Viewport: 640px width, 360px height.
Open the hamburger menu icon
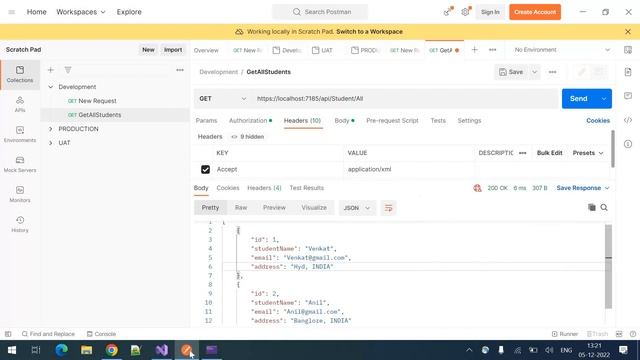tap(12, 12)
